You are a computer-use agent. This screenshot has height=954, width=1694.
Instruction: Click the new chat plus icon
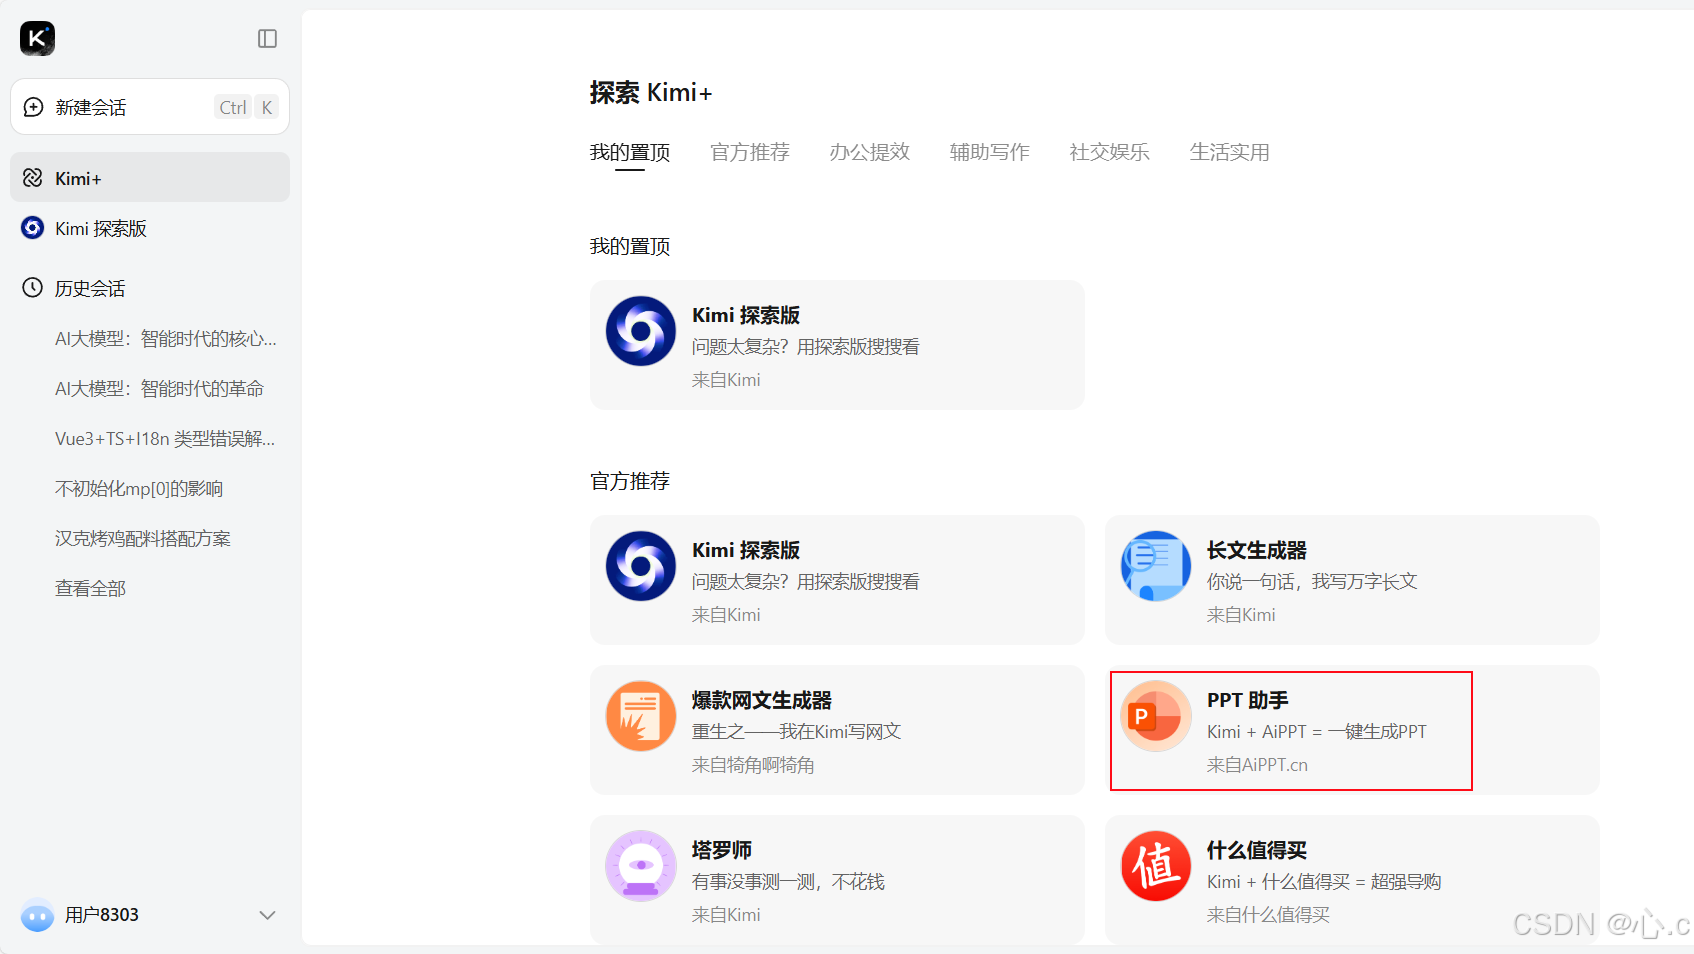click(33, 107)
